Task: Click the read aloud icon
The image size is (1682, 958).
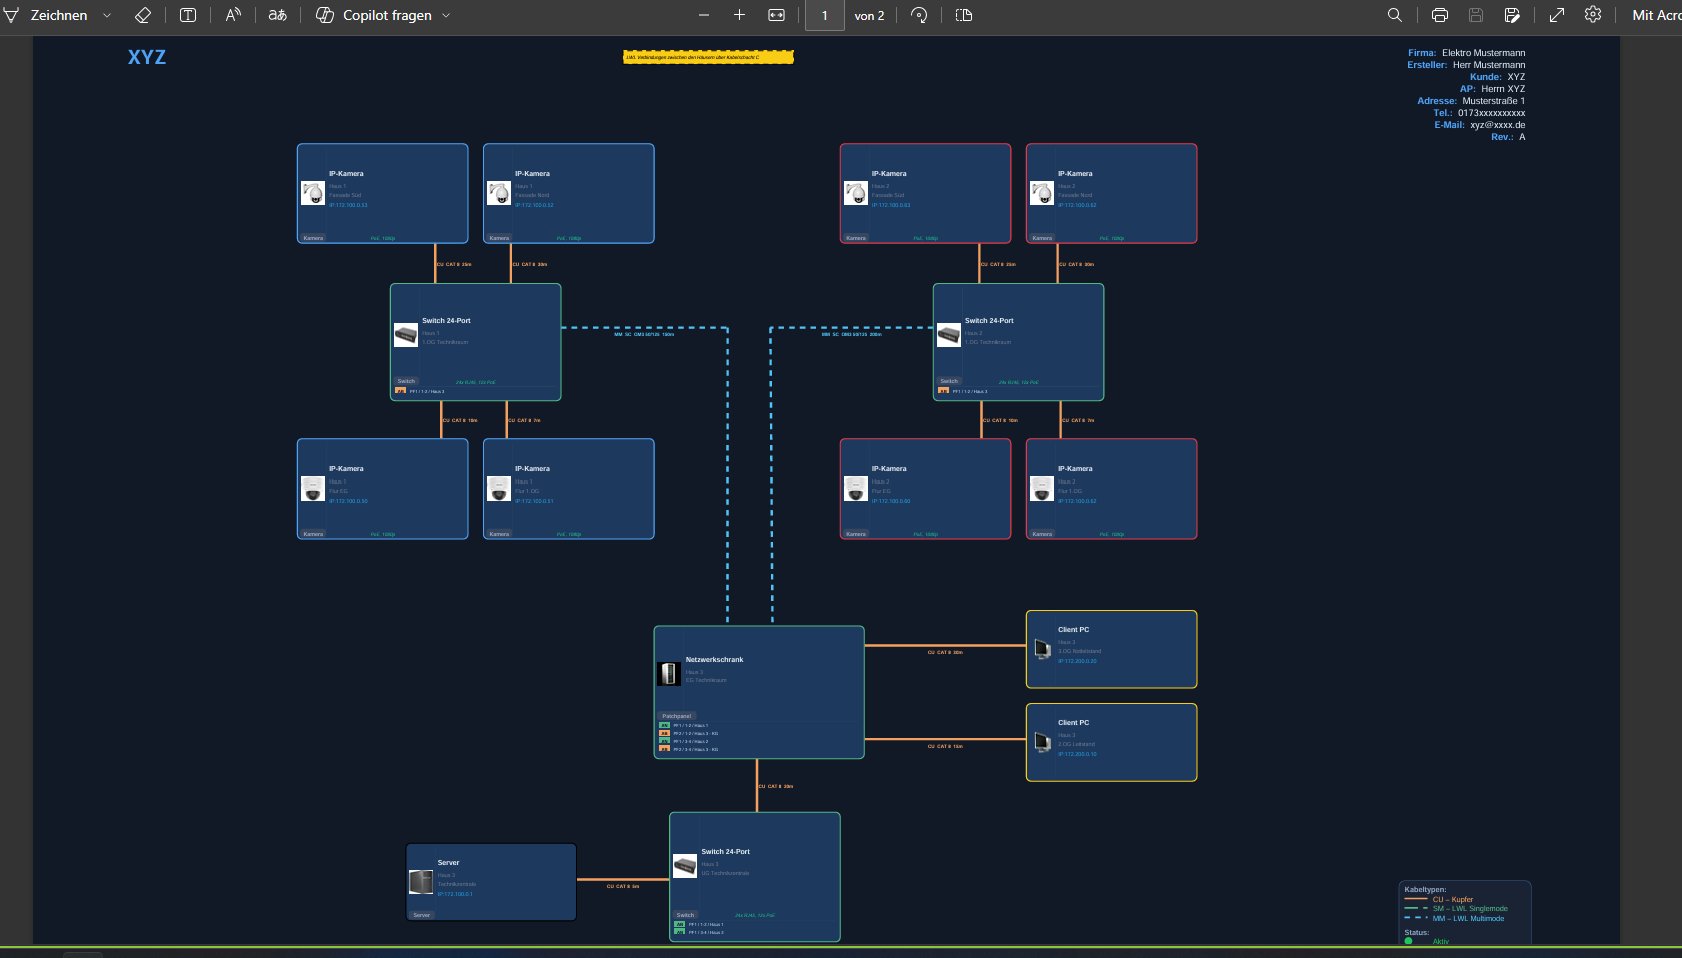Action: click(233, 15)
